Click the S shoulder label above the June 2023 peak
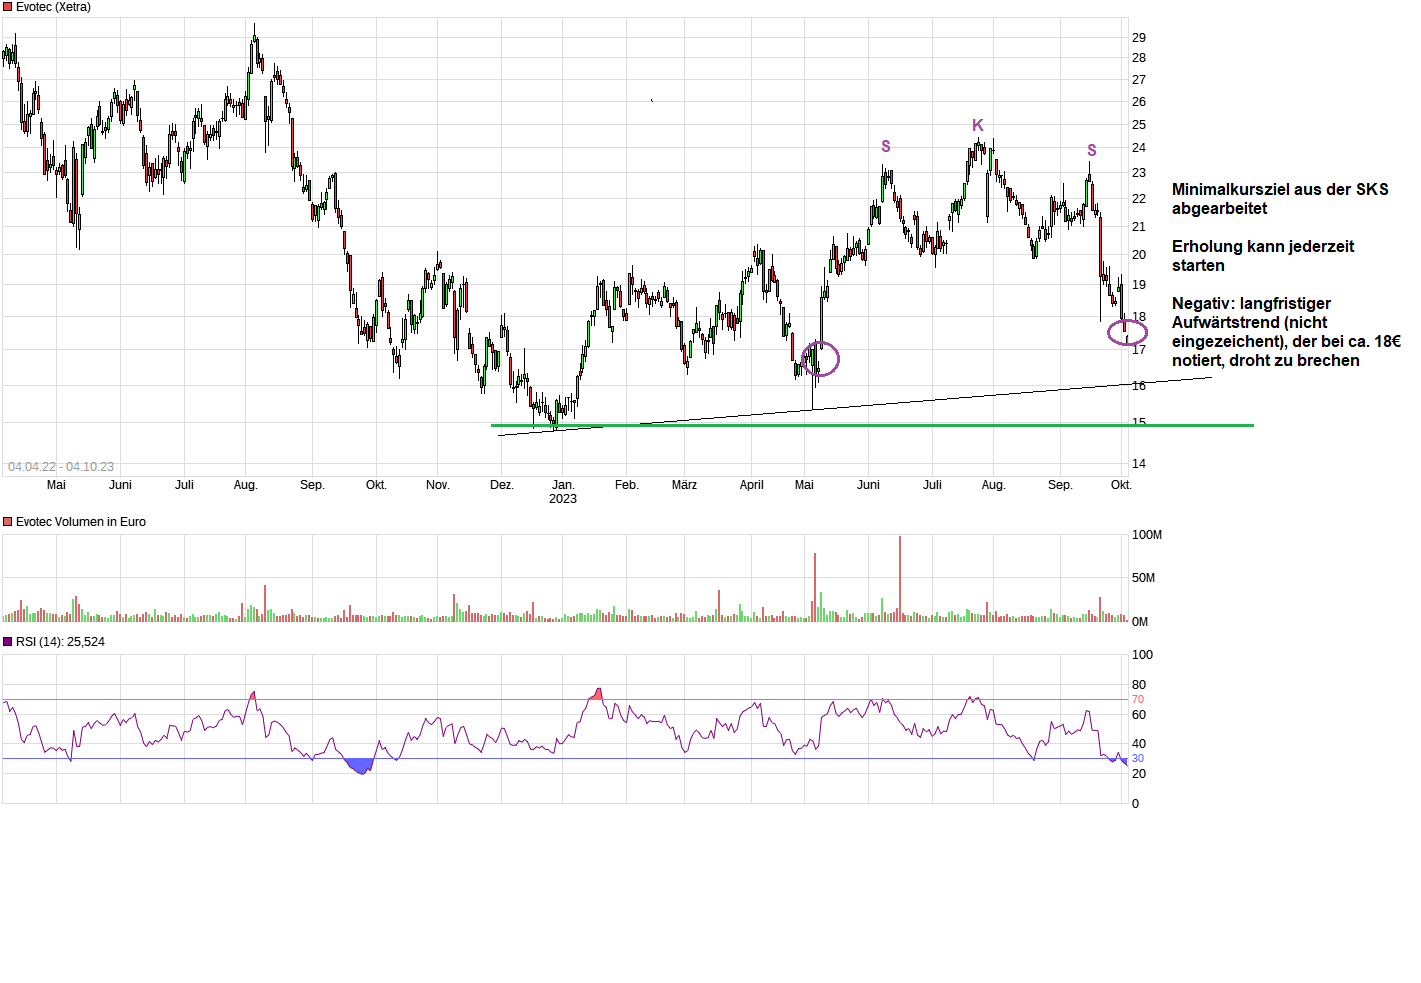Image resolution: width=1421 pixels, height=983 pixels. pos(886,146)
